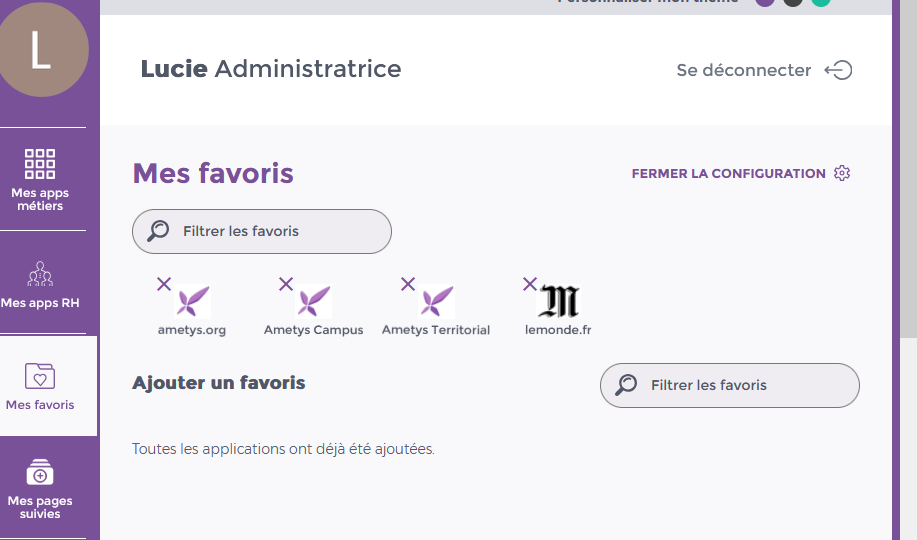
Task: Click Fermer la configuration gear icon
Action: pyautogui.click(x=842, y=173)
